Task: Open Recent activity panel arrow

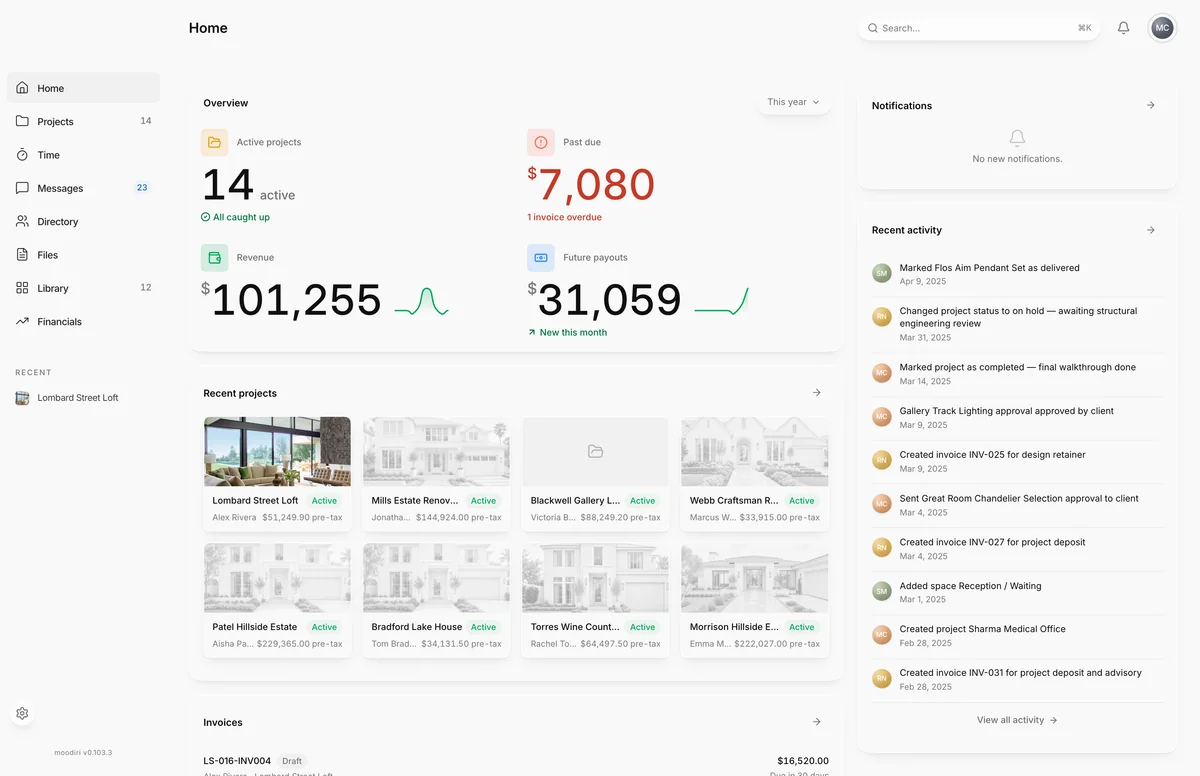Action: pyautogui.click(x=1151, y=230)
